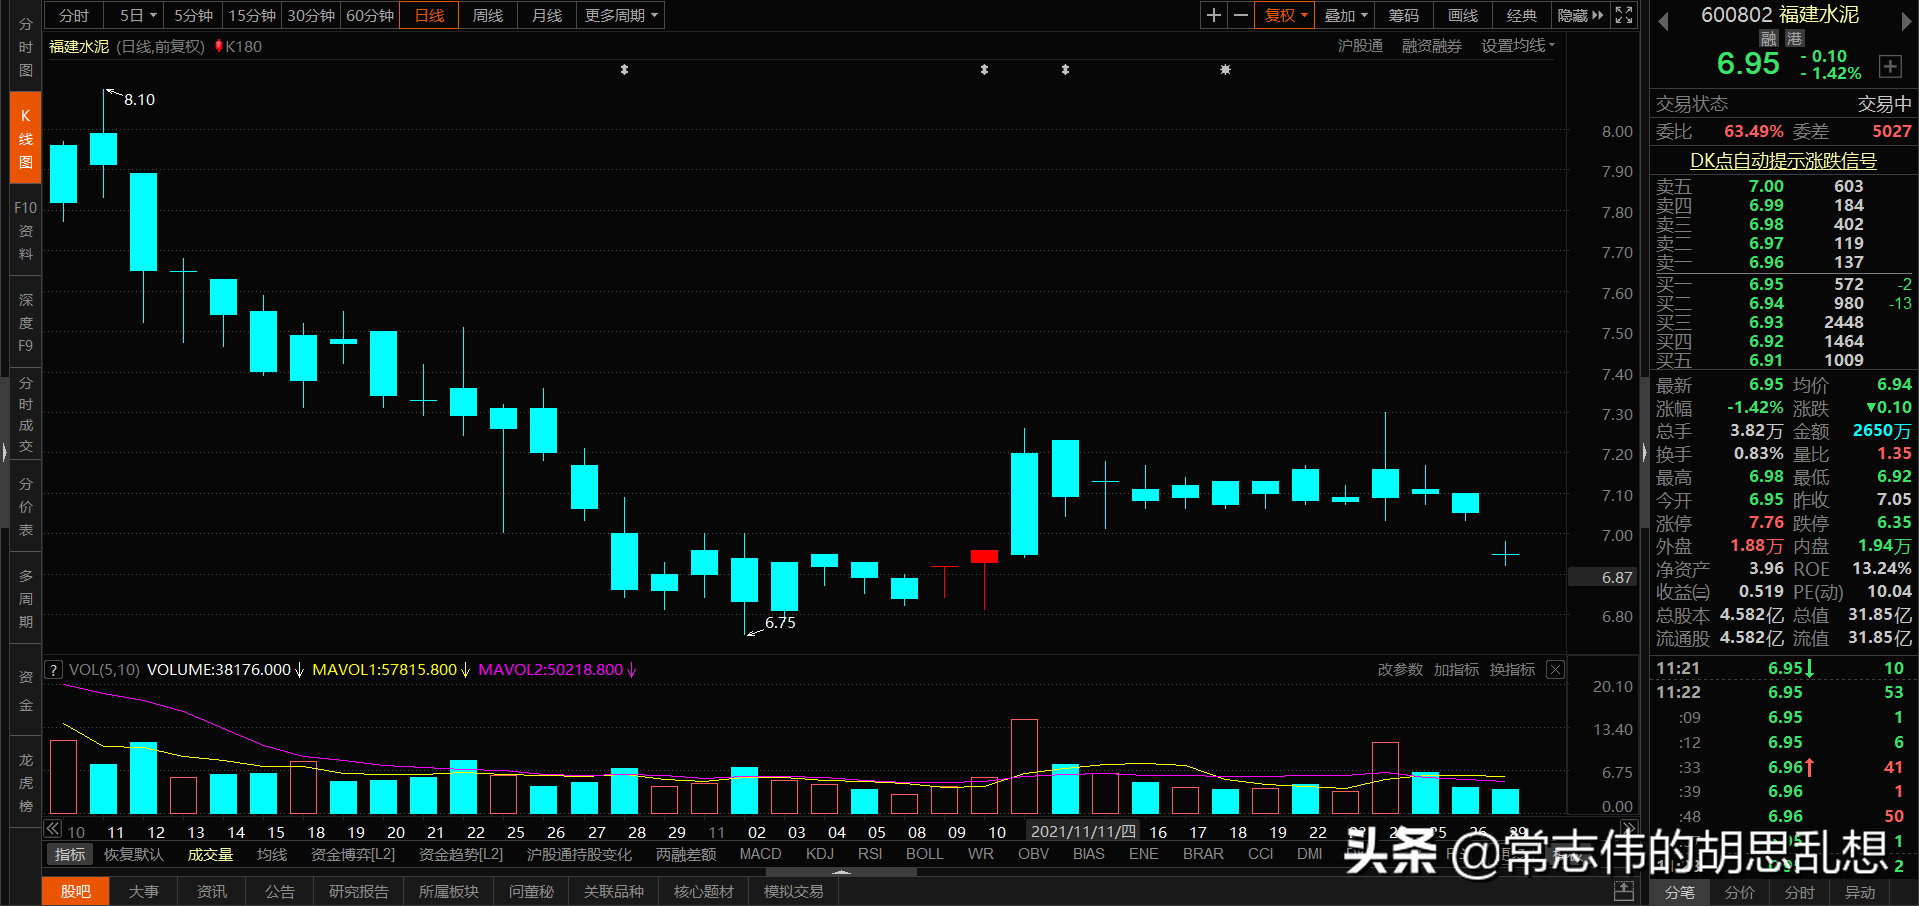Open the 股吧 tab at the bottom
Viewport: 1919px width, 906px height.
[x=75, y=891]
